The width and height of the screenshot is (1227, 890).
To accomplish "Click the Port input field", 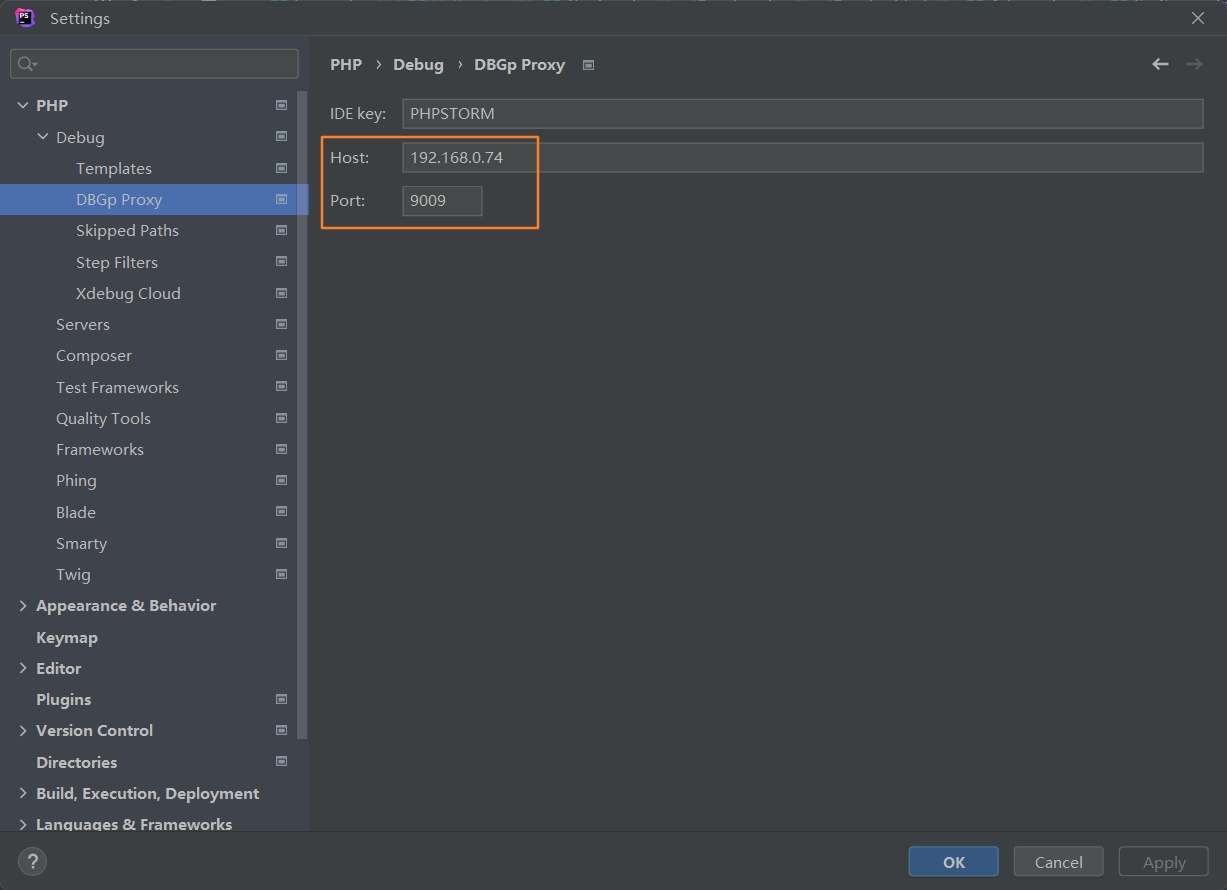I will click(x=442, y=200).
